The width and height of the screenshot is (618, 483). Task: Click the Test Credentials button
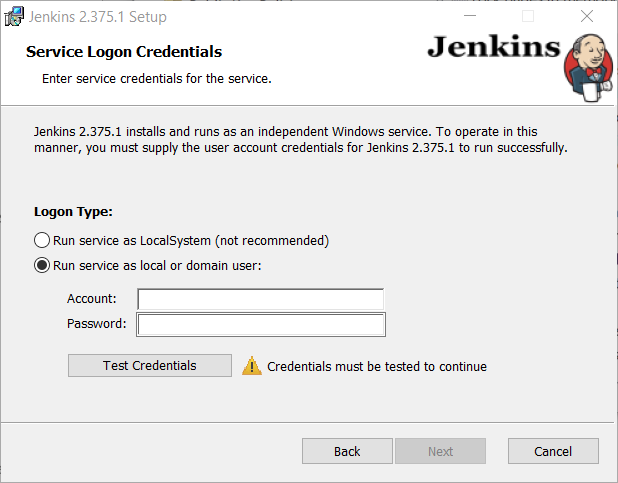(x=150, y=366)
